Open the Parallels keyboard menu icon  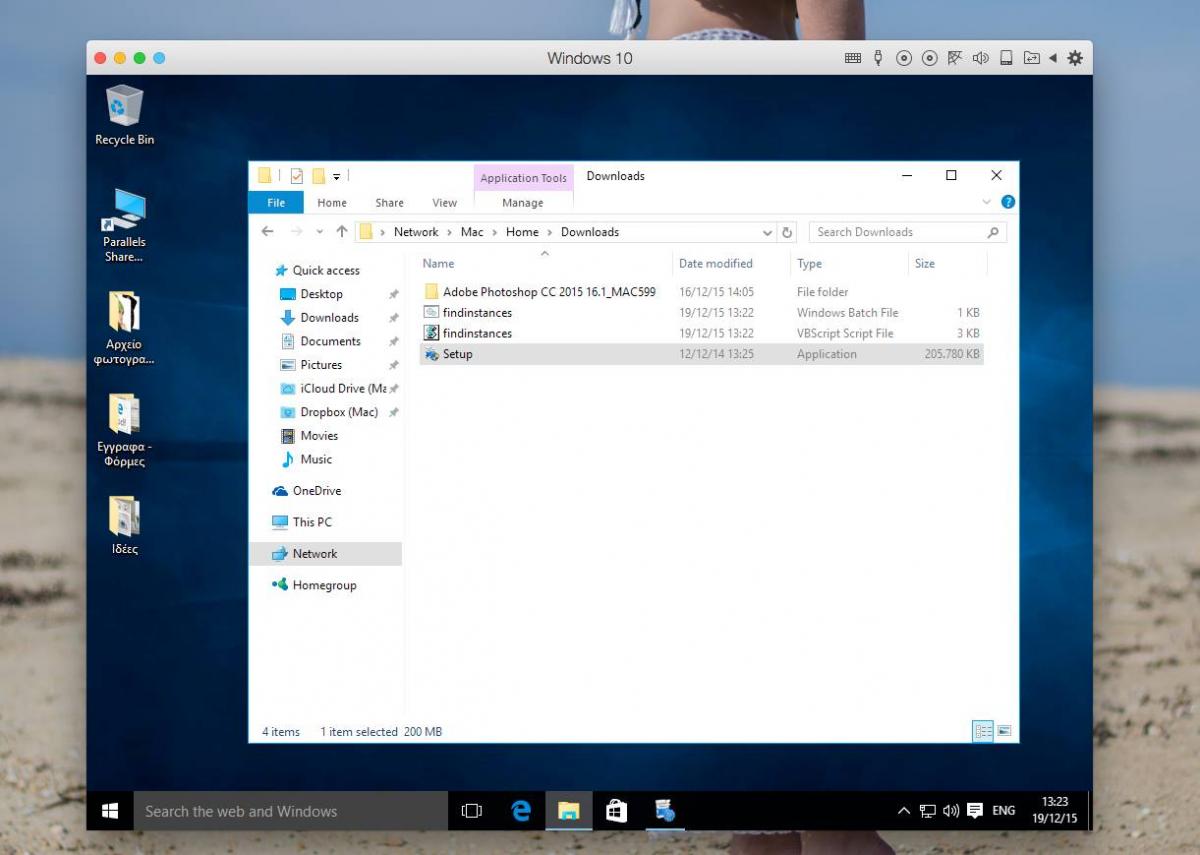point(853,58)
